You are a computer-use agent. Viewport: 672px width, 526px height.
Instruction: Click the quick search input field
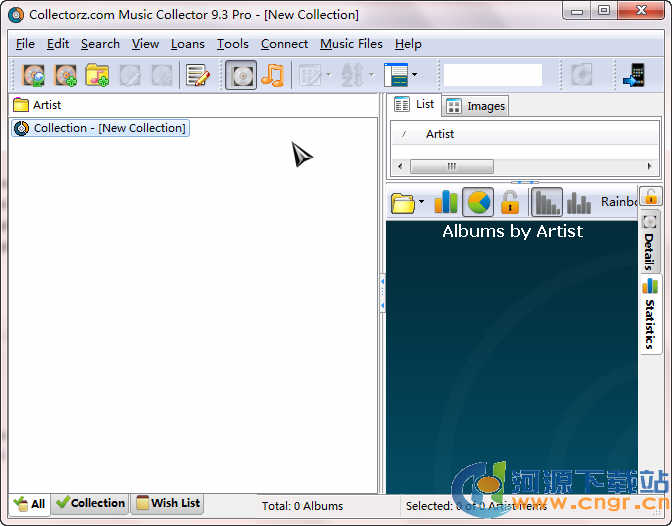pos(492,75)
